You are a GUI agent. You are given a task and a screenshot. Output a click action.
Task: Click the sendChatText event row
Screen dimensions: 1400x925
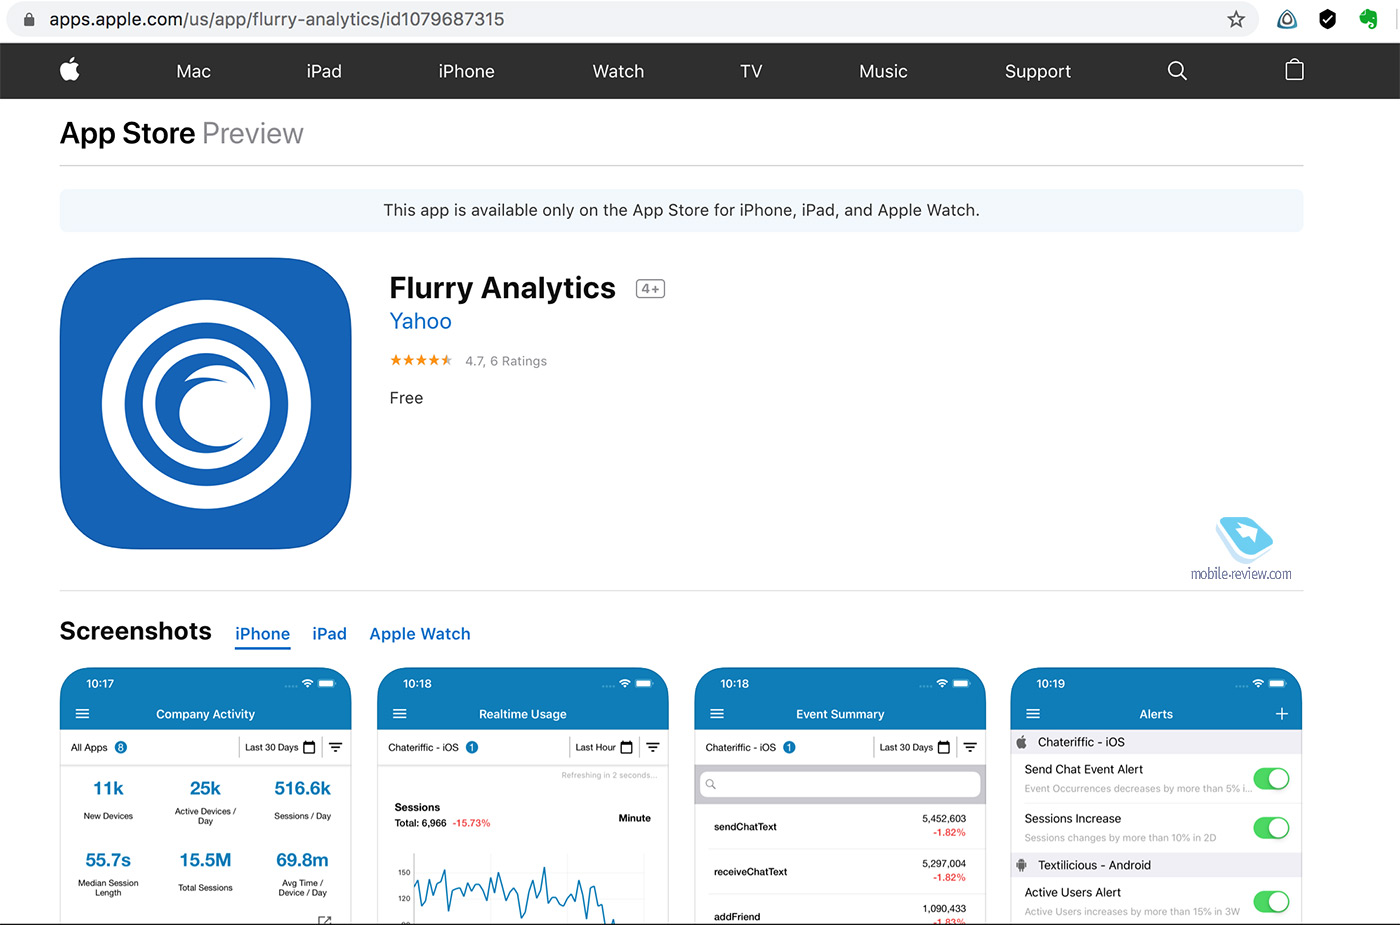[840, 826]
